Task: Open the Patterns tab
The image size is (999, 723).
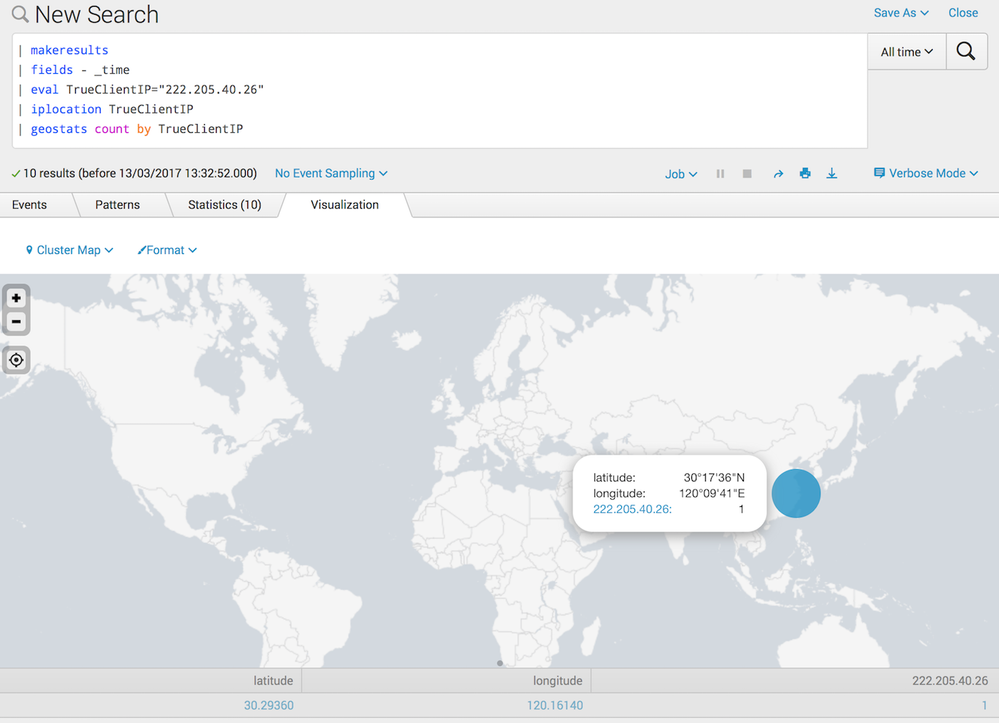Action: tap(118, 205)
